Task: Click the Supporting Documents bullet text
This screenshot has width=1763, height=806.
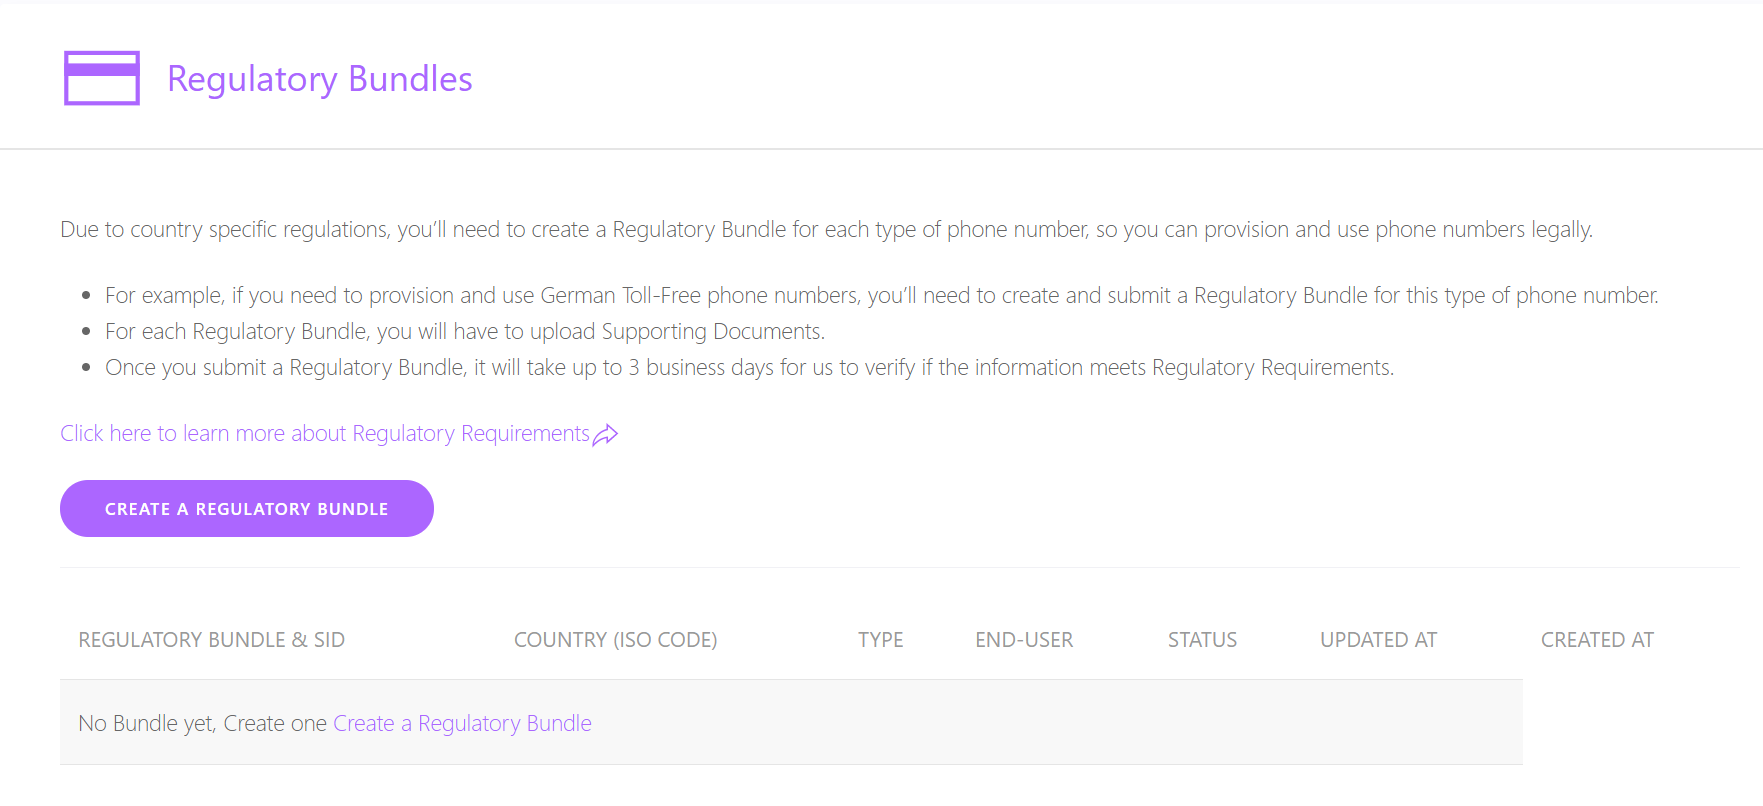Action: (465, 331)
